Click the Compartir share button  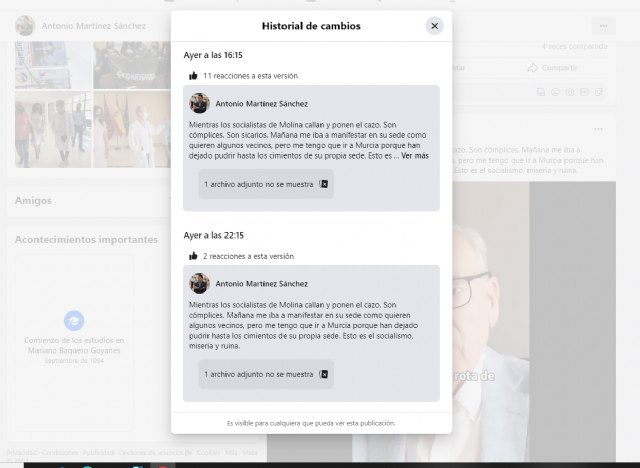(555, 68)
